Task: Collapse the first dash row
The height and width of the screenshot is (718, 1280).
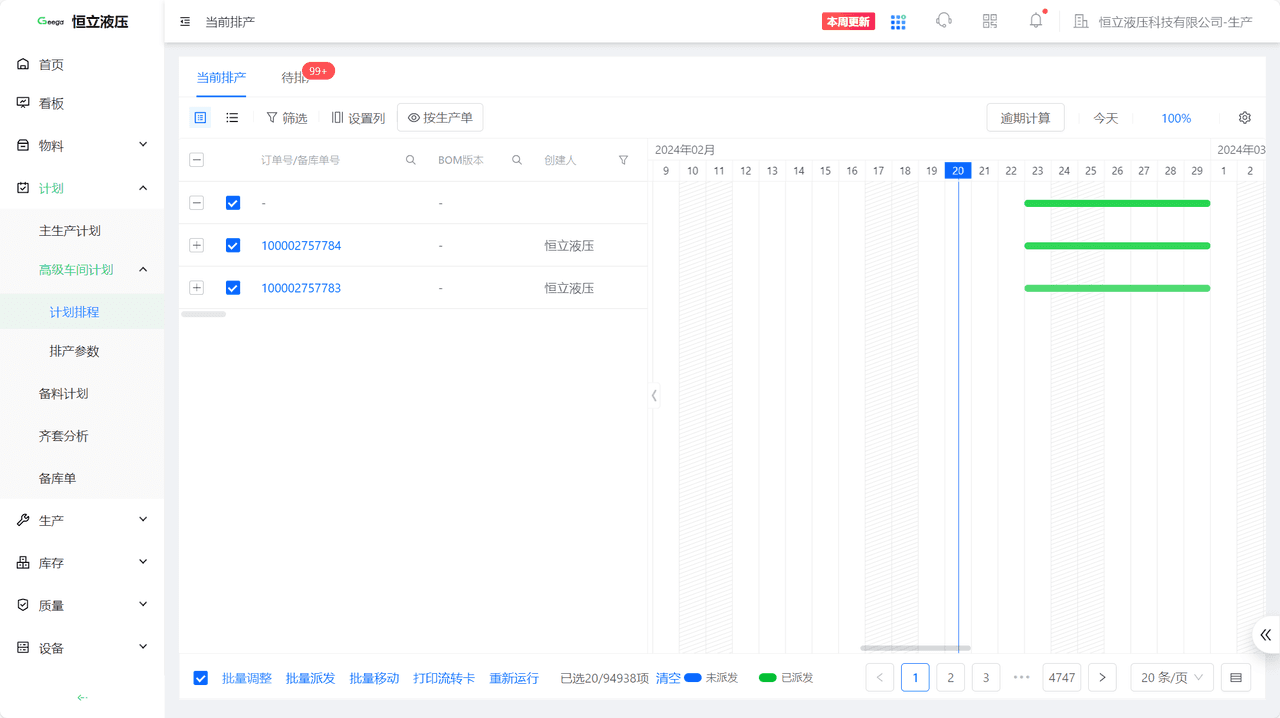Action: (x=196, y=203)
